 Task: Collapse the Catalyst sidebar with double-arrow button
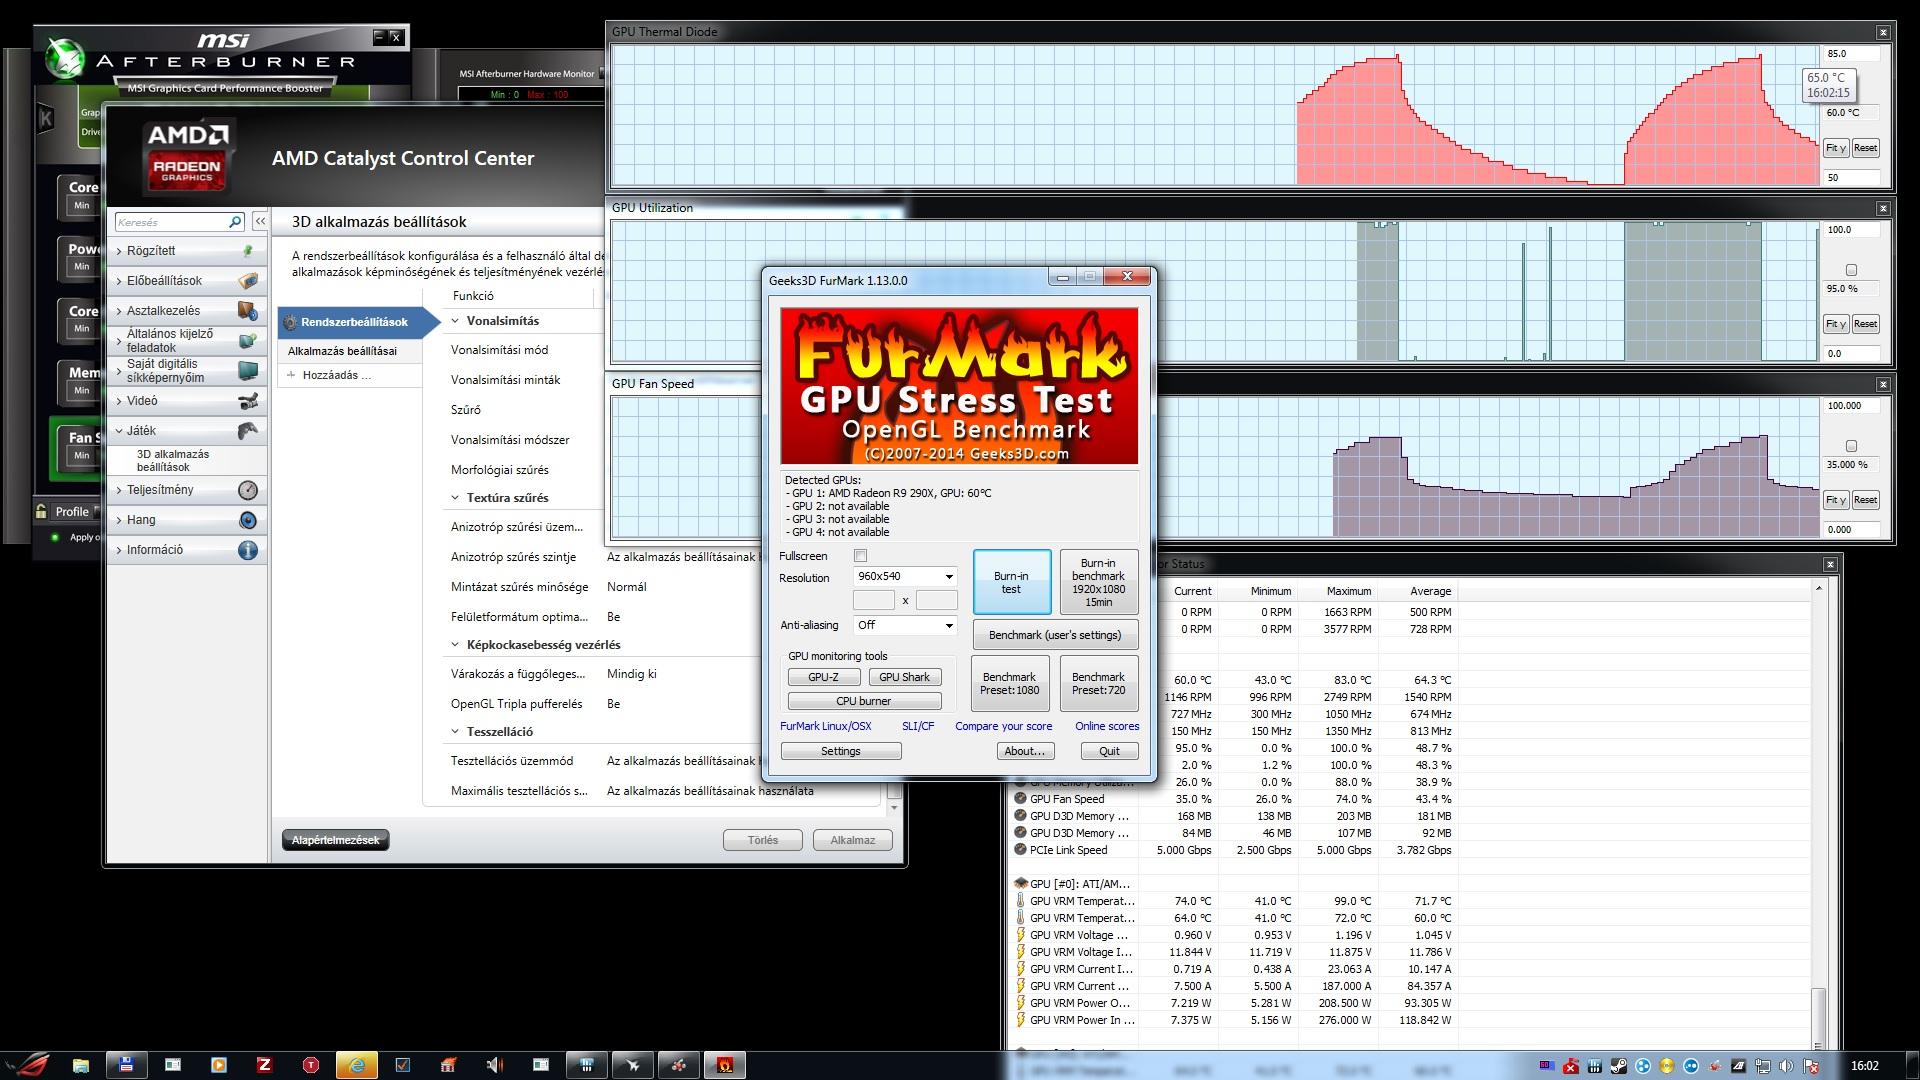coord(260,222)
